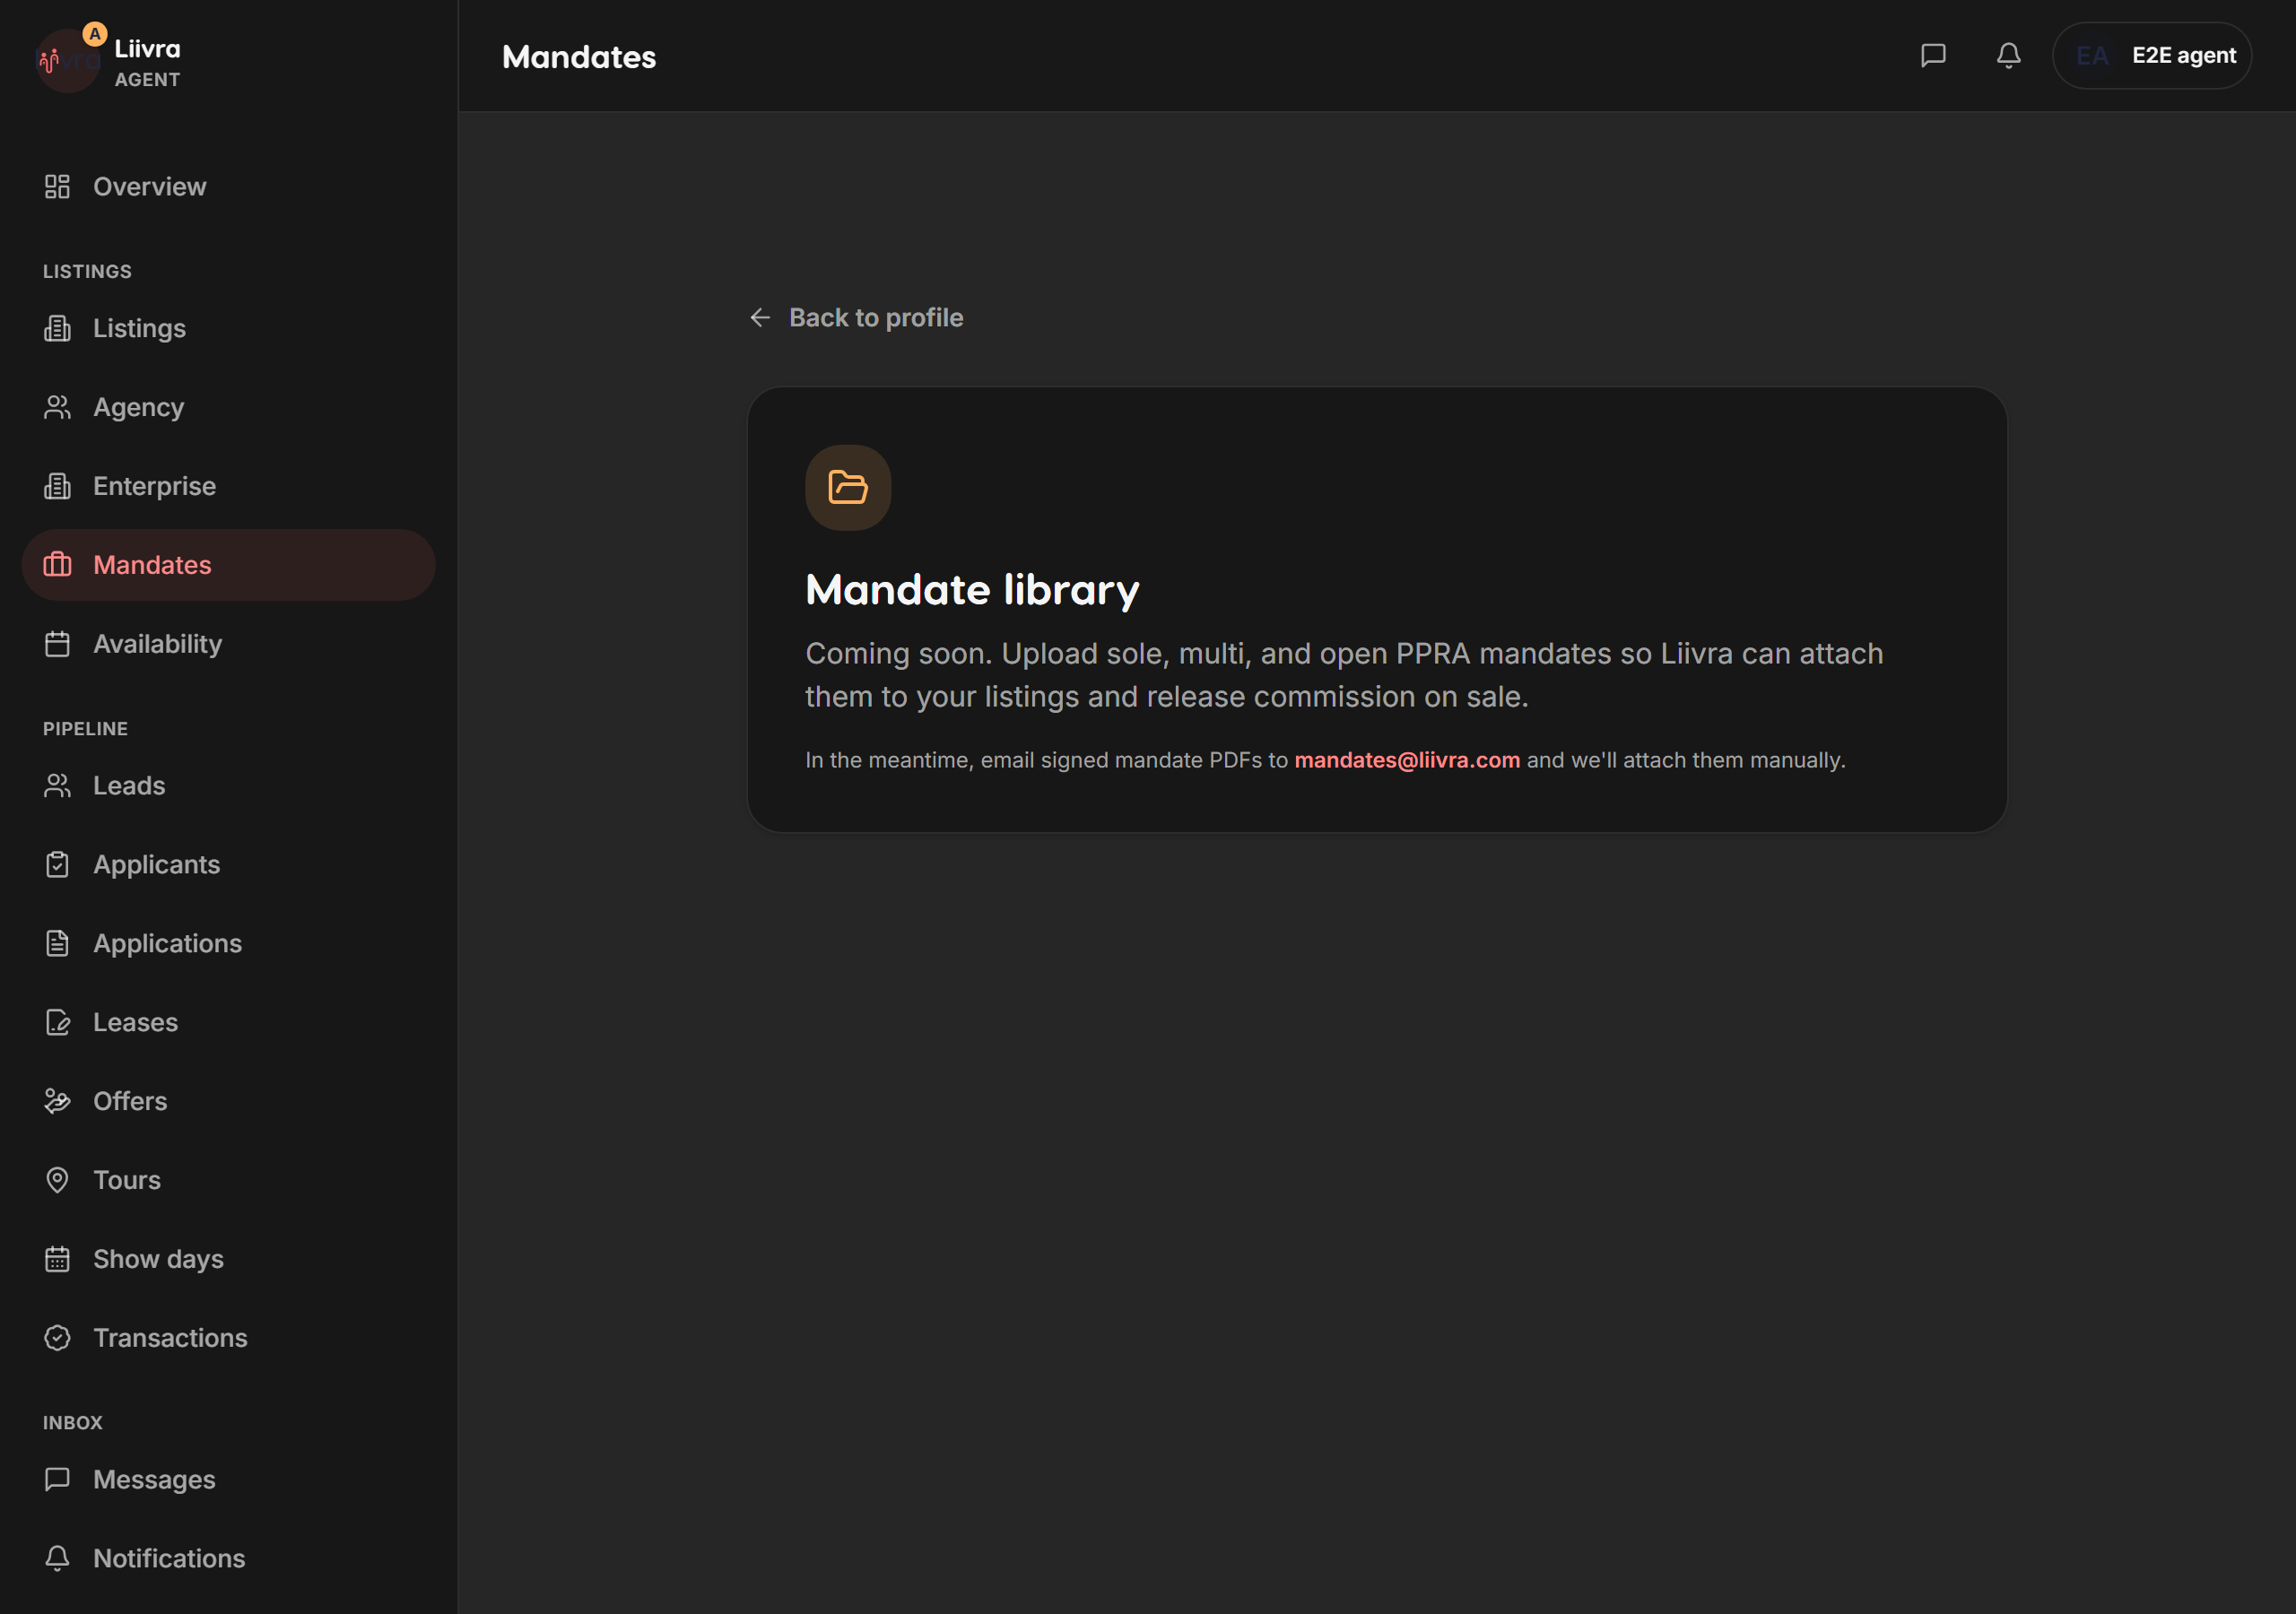
Task: Click the Overview dashboard grid icon
Action: pos(57,187)
